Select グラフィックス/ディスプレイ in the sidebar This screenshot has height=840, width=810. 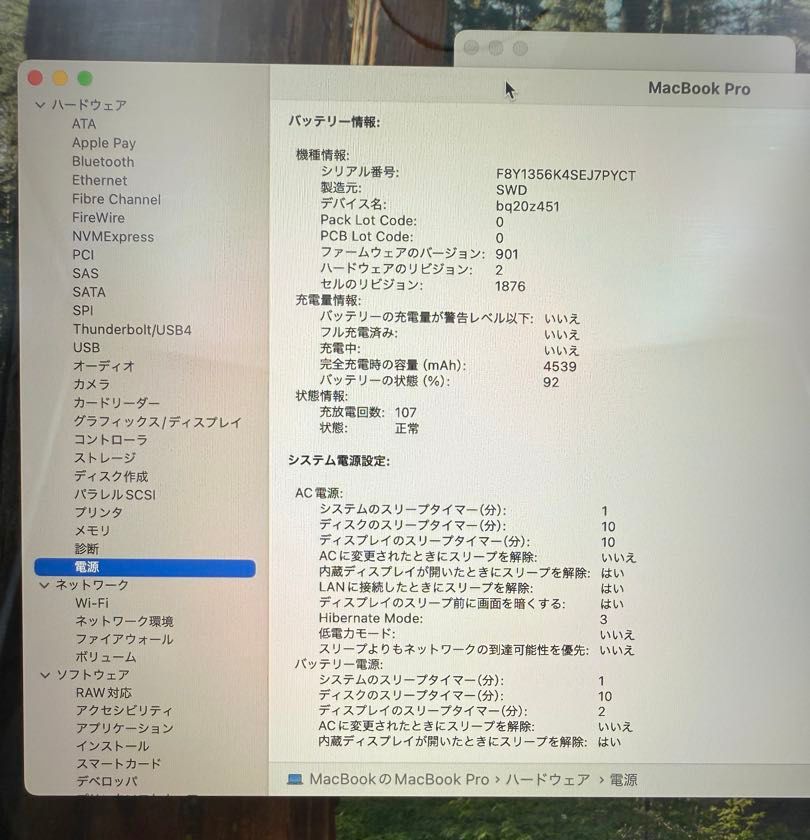pos(158,422)
